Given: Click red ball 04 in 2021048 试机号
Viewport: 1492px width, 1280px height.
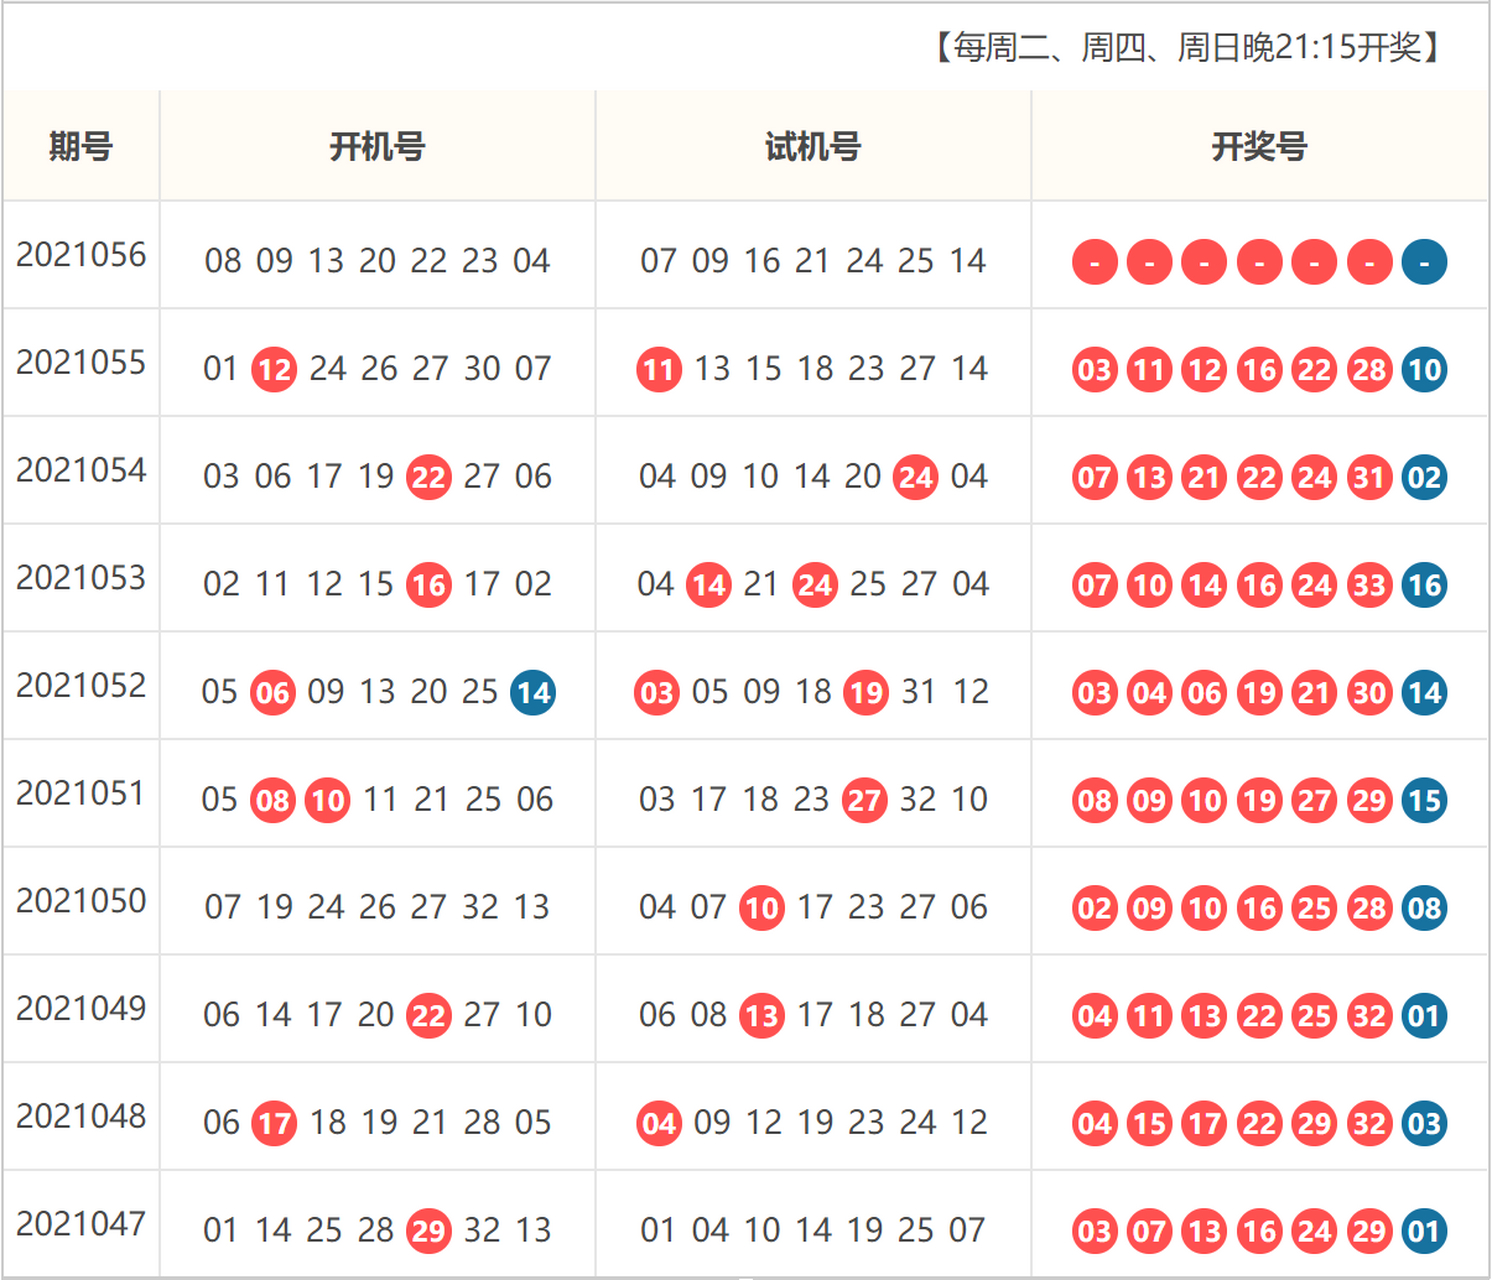Looking at the screenshot, I should 659,1124.
